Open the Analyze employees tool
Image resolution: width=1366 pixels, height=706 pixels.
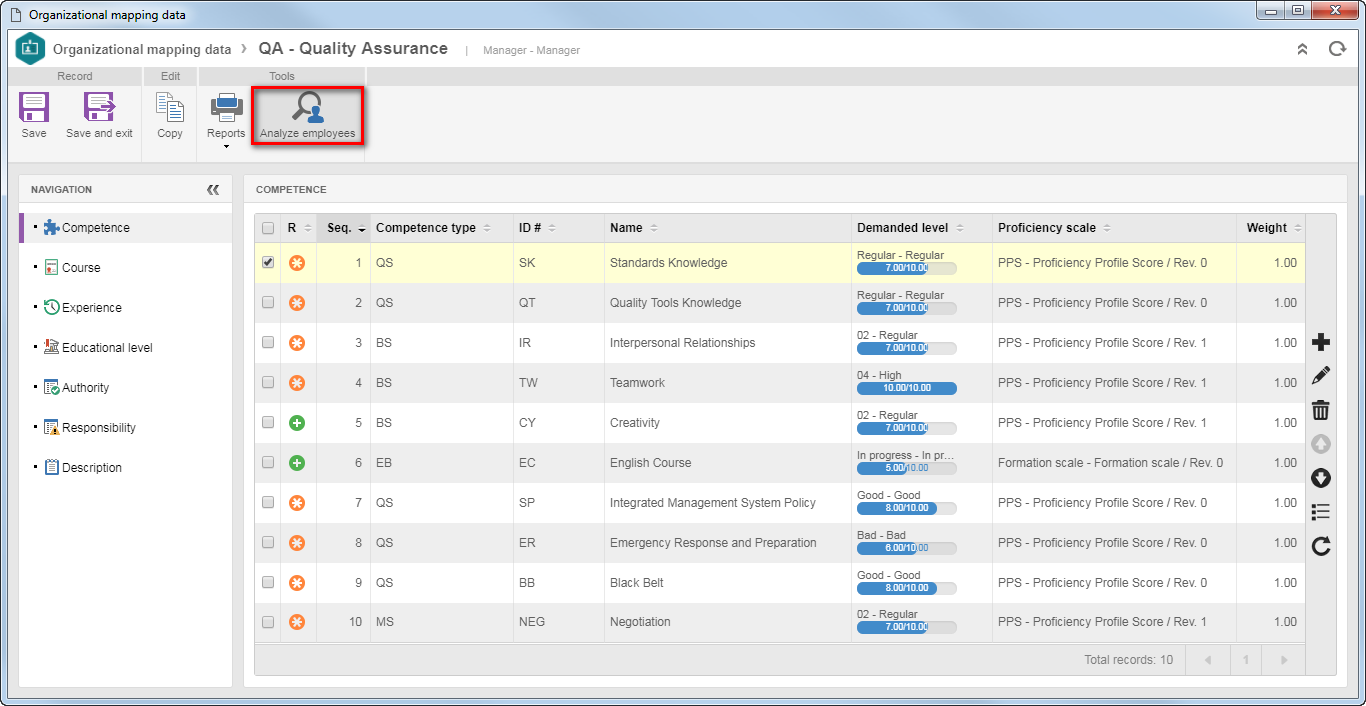pyautogui.click(x=307, y=116)
